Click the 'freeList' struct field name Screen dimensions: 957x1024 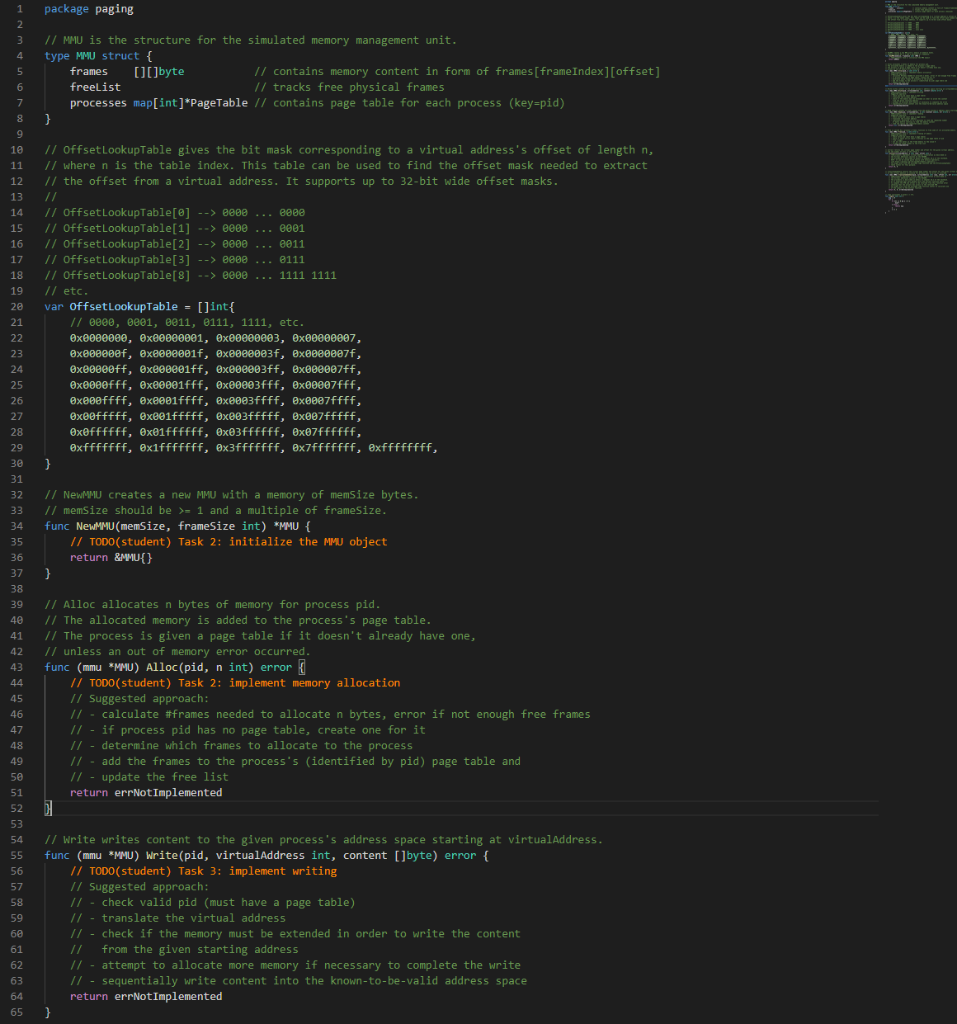point(95,87)
